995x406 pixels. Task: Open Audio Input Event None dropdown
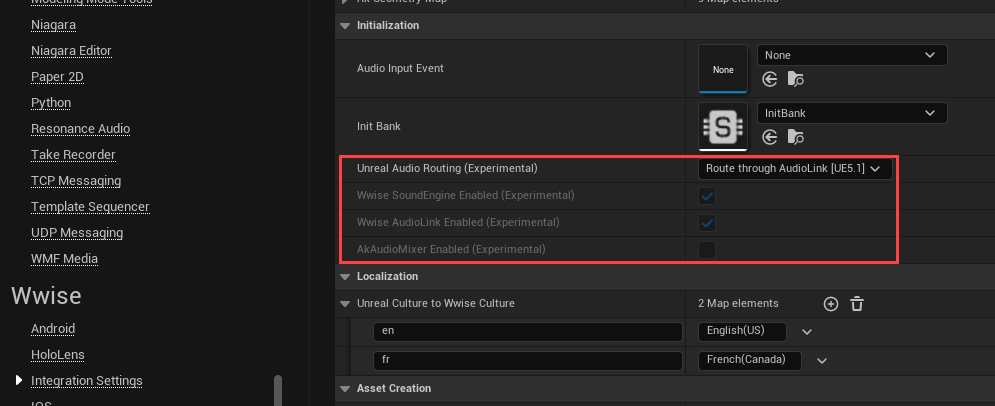coord(852,55)
